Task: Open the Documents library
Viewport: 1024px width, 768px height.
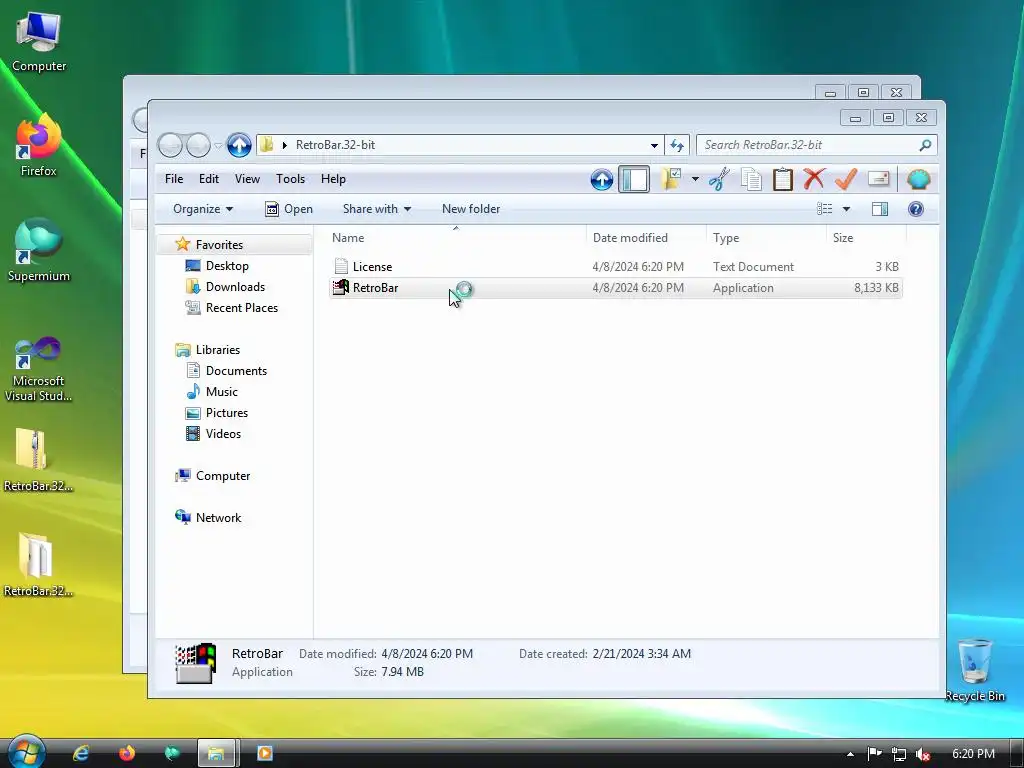Action: 236,371
